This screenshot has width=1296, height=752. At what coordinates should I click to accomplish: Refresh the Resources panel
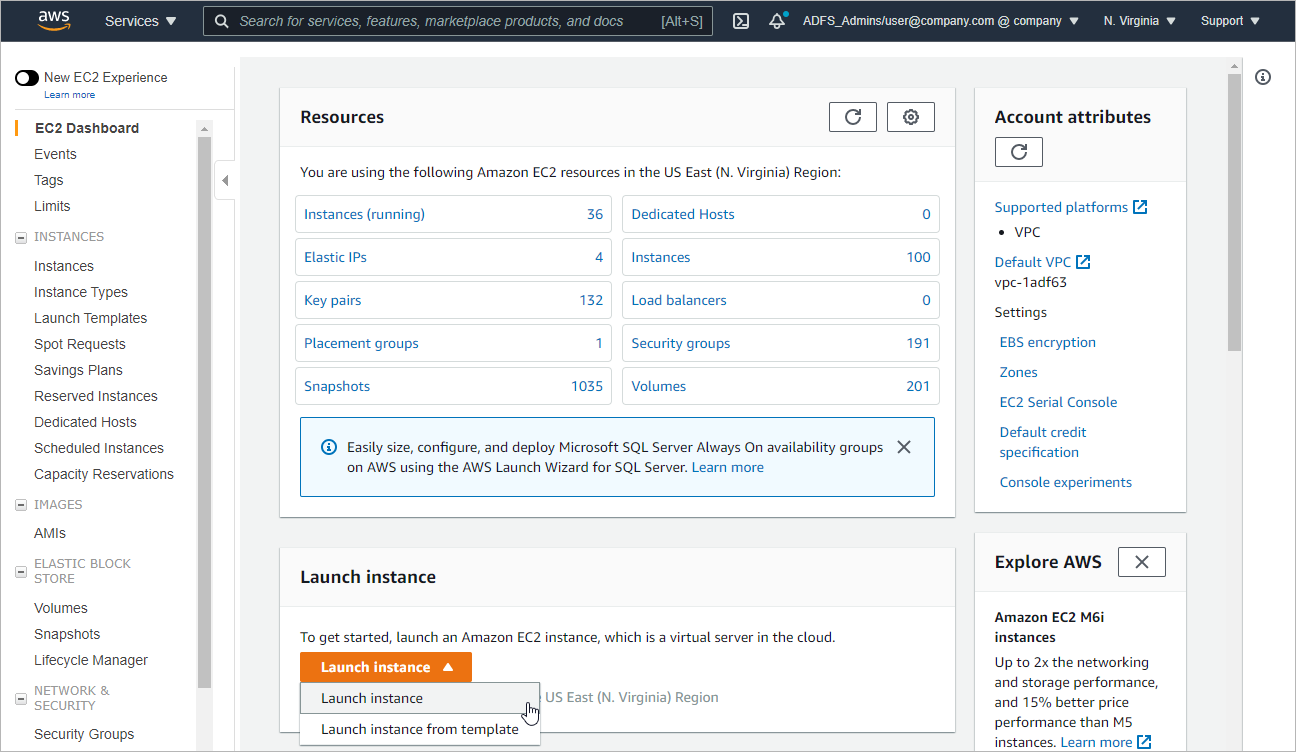pos(852,117)
